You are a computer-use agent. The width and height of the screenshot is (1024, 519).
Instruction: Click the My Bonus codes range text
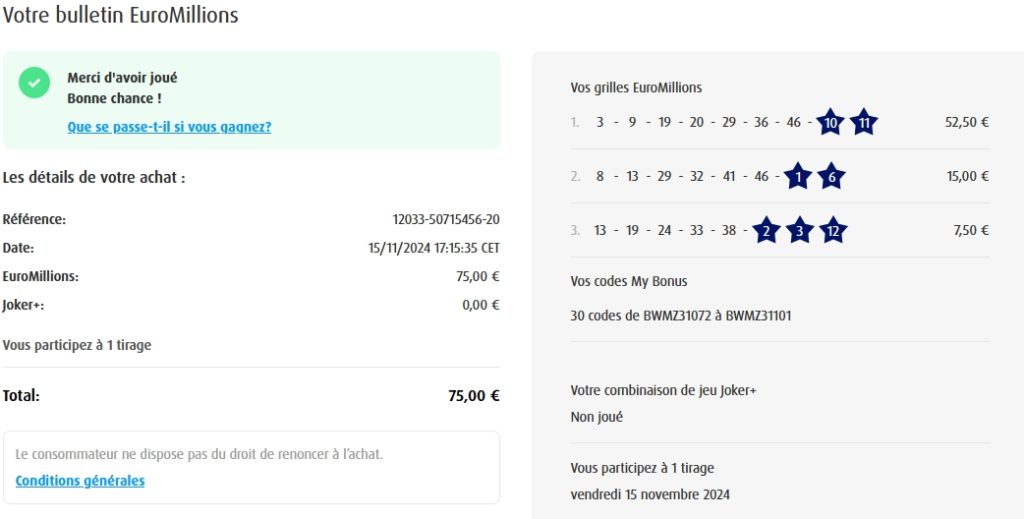680,316
